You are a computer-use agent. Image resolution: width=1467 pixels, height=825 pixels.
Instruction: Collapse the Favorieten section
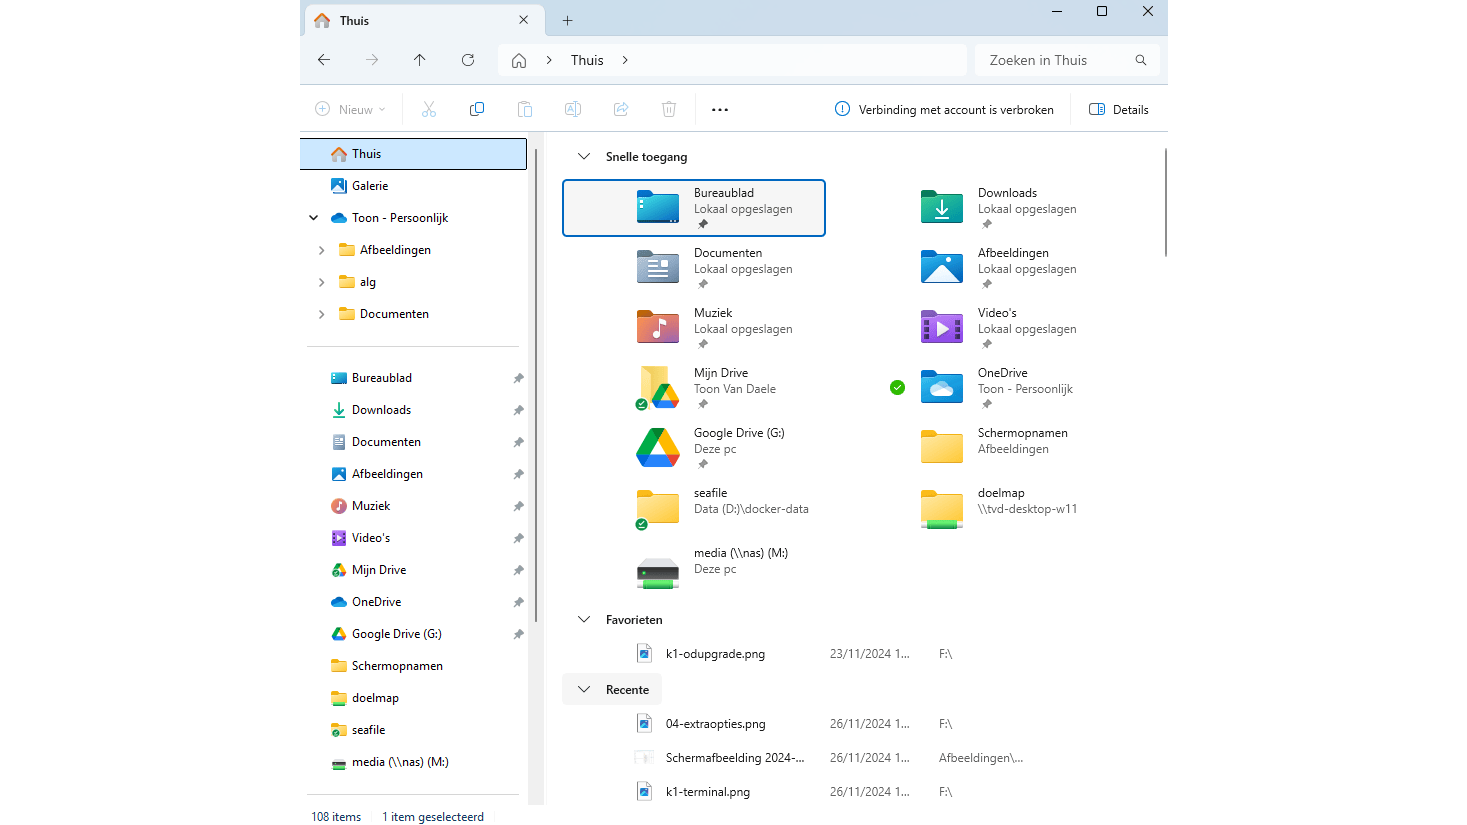[x=584, y=620]
